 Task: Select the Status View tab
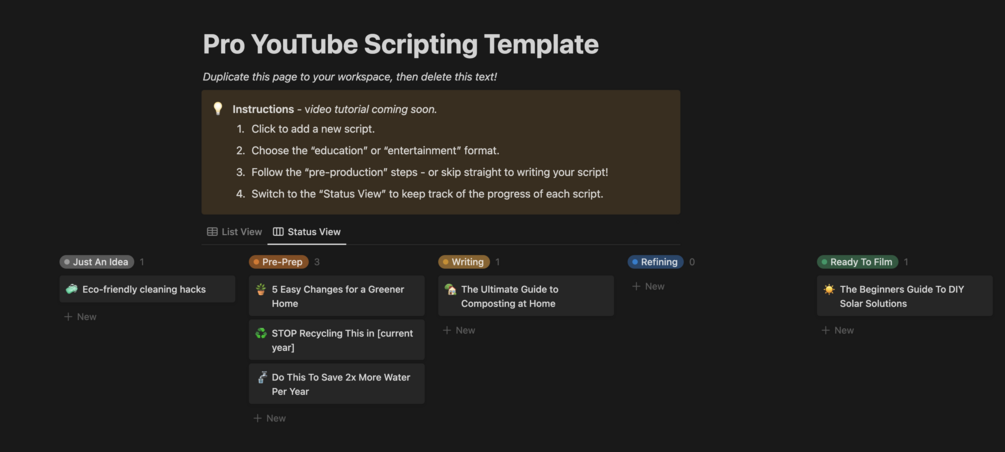click(x=307, y=231)
